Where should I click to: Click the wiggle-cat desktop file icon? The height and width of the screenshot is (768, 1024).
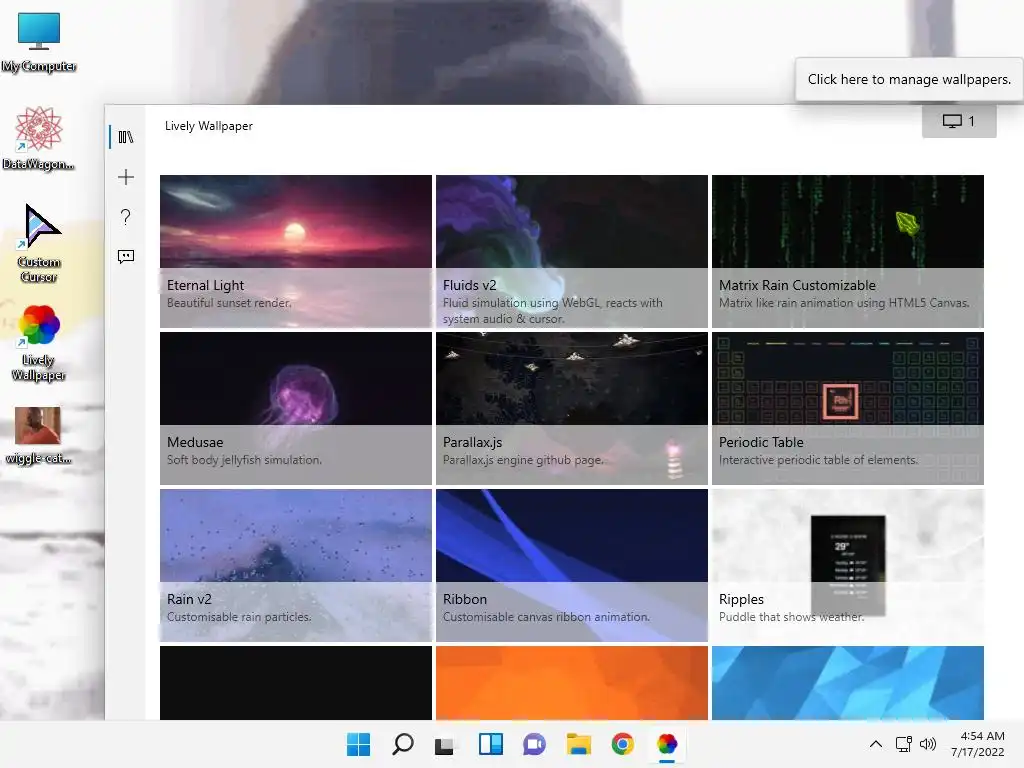38,436
